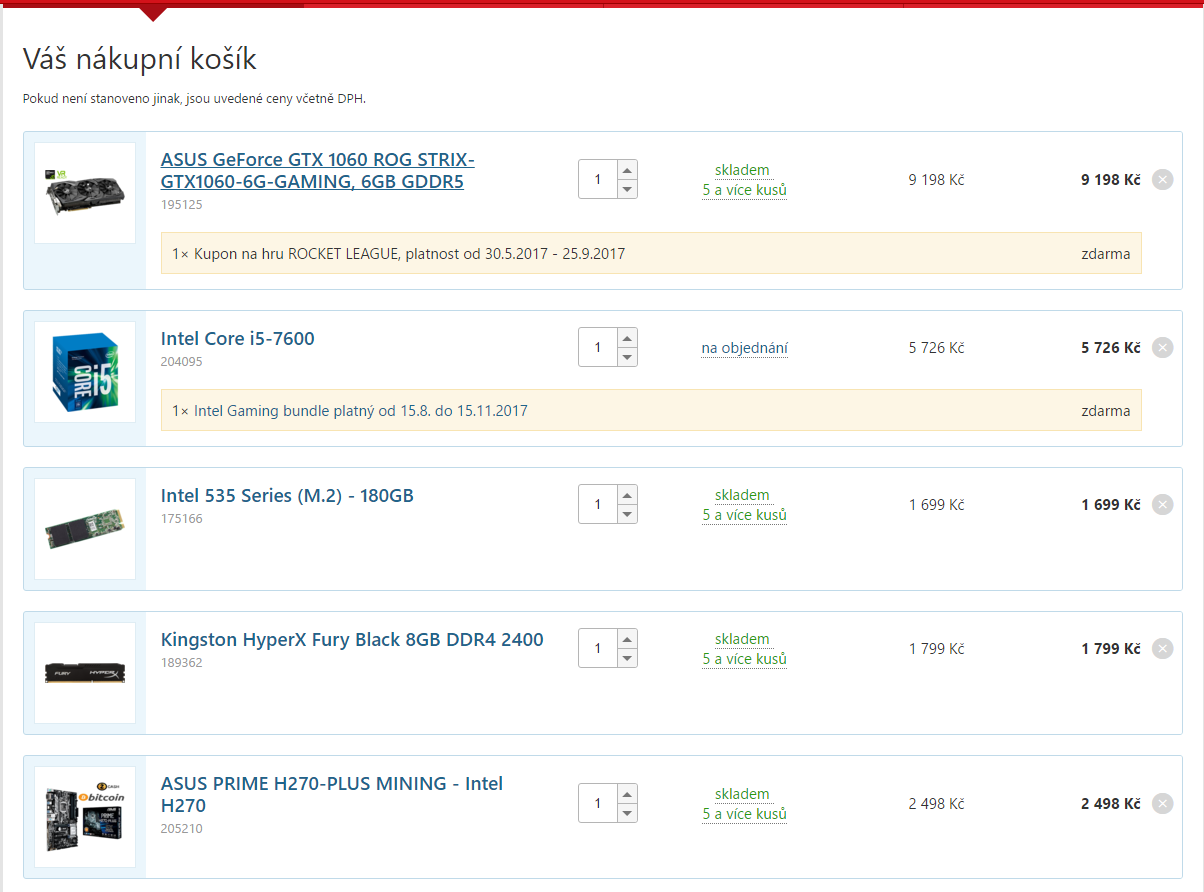Select bold total price 9 198 Kč
Screen dimensions: 1204x892
1110,180
